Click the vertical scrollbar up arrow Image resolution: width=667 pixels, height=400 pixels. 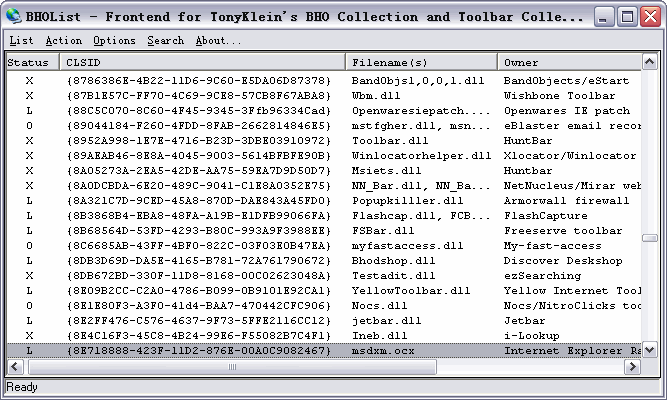point(649,62)
